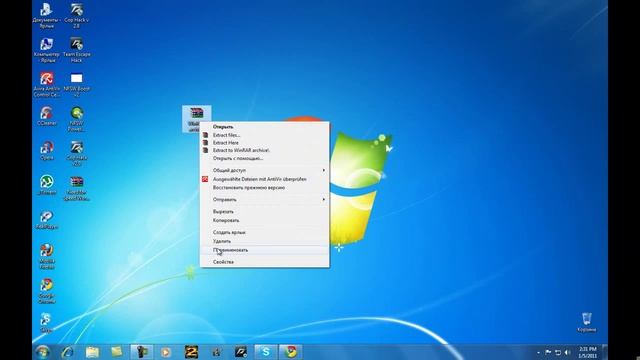Click the yellow "Z" taskbar icon
Viewport: 640px width, 360px height.
(x=191, y=352)
